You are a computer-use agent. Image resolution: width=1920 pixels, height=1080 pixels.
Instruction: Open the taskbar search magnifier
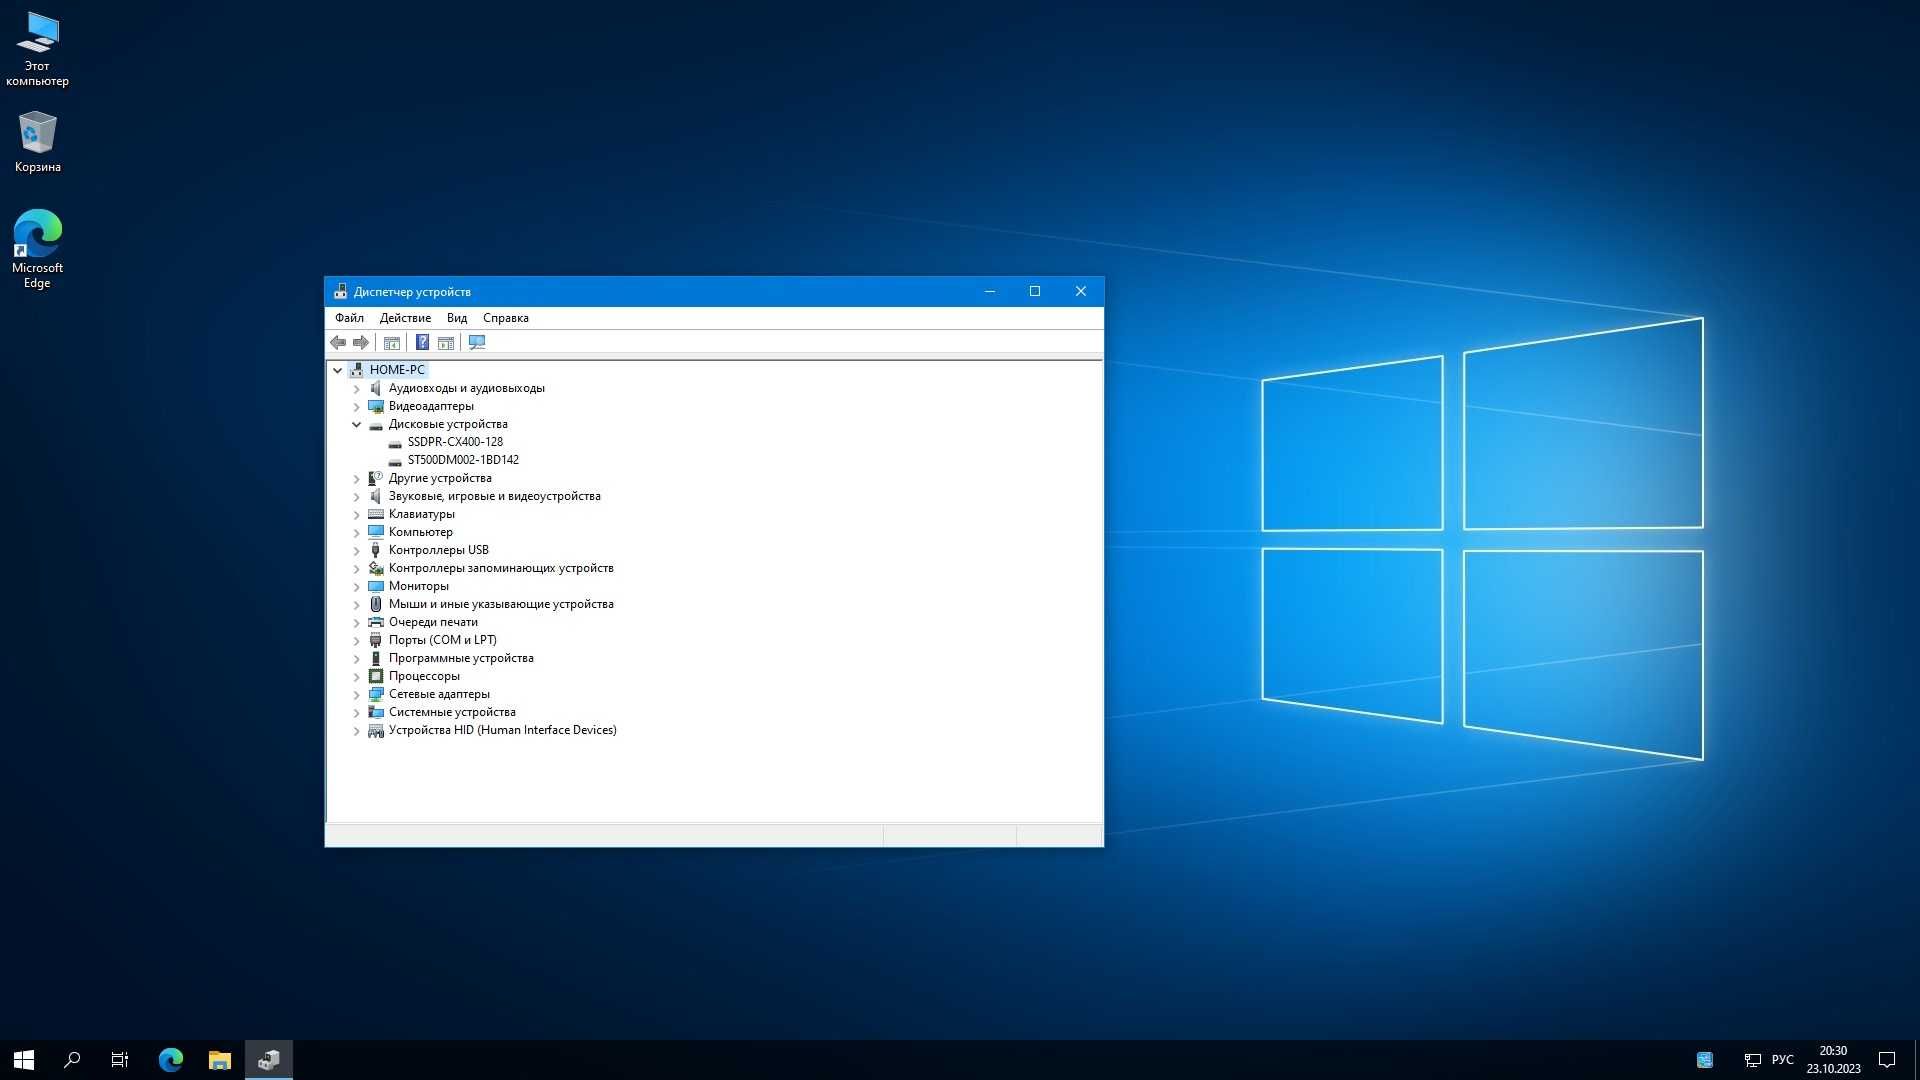(72, 1060)
